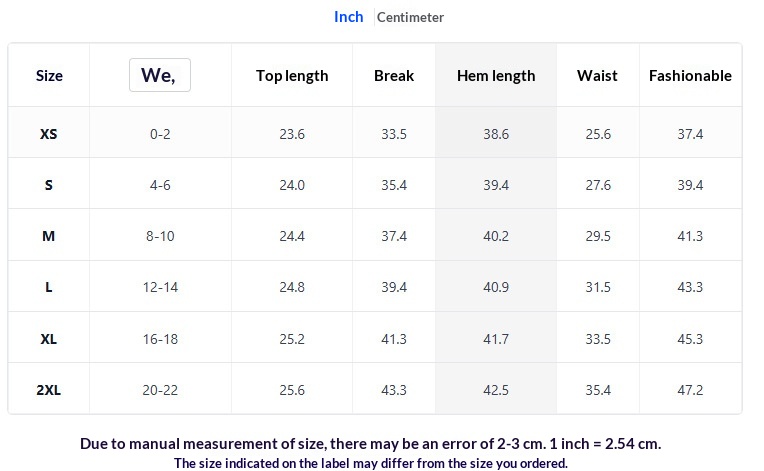Click the Fashionable column header
The height and width of the screenshot is (471, 764).
690,75
